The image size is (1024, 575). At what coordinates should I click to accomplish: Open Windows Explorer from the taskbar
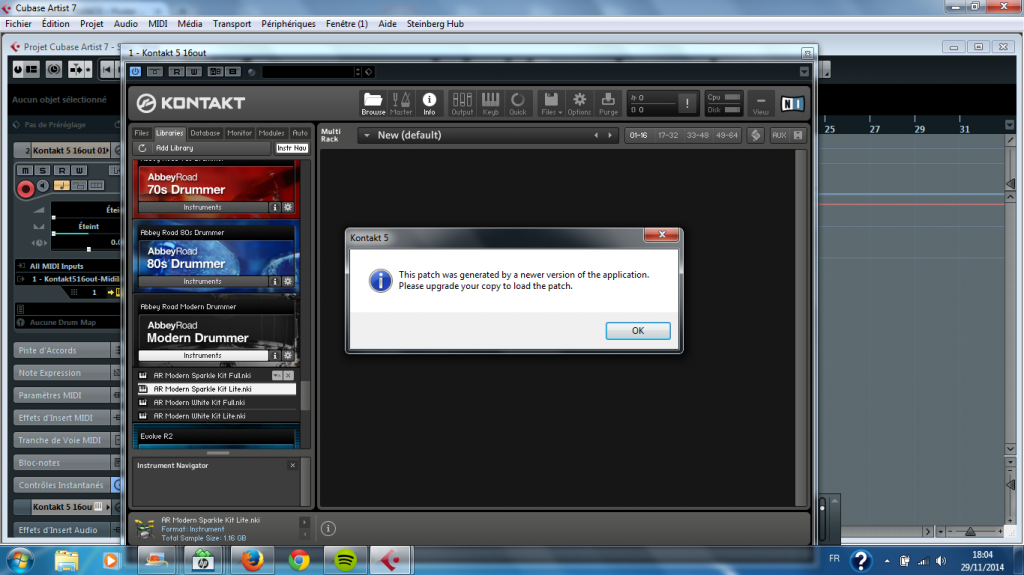(66, 560)
